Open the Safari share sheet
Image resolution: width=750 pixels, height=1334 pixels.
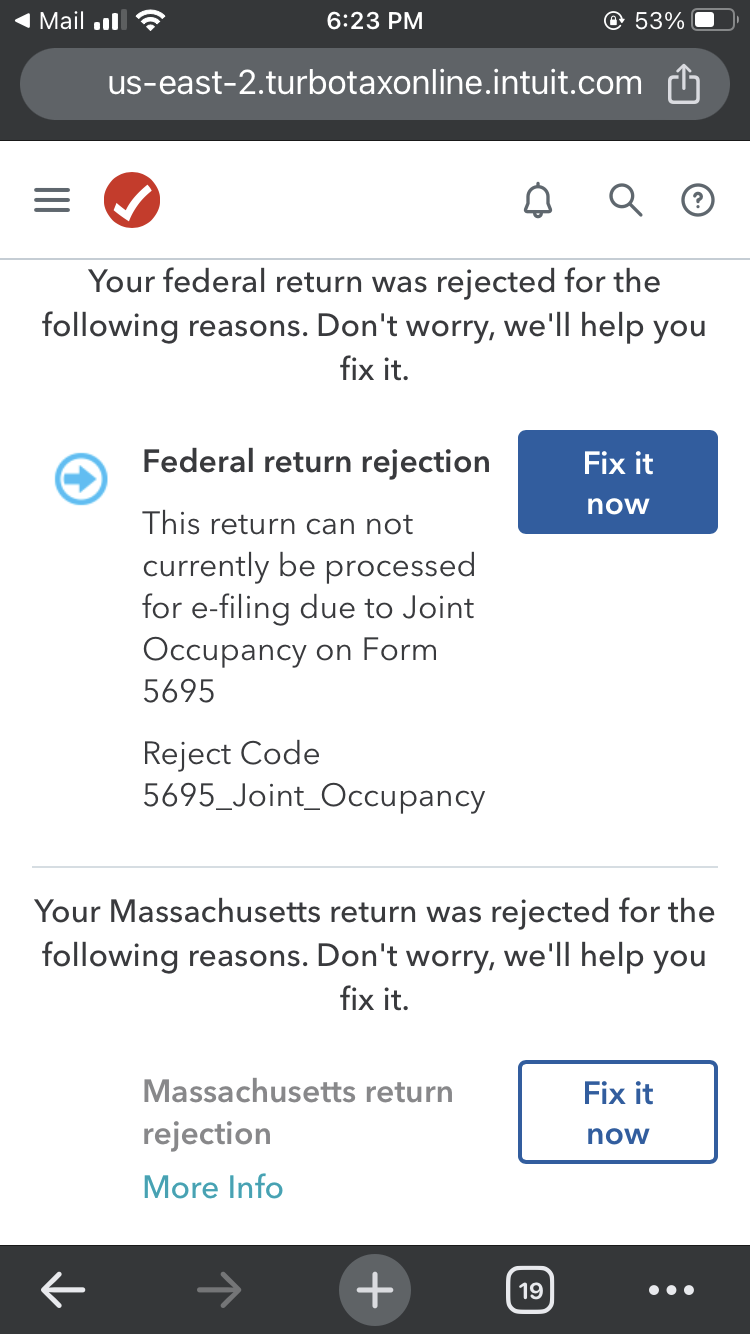tap(683, 83)
